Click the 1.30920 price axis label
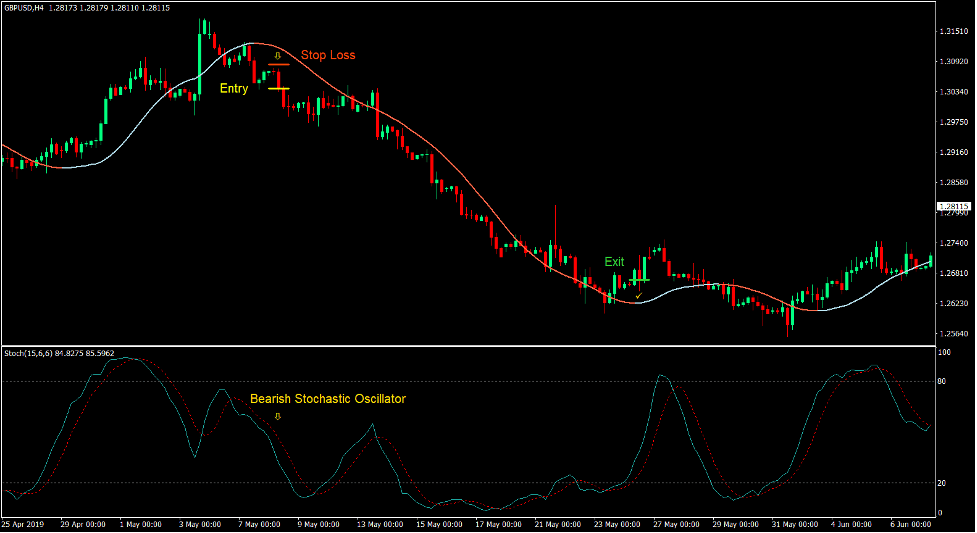This screenshot has height=533, width=977. click(x=954, y=62)
